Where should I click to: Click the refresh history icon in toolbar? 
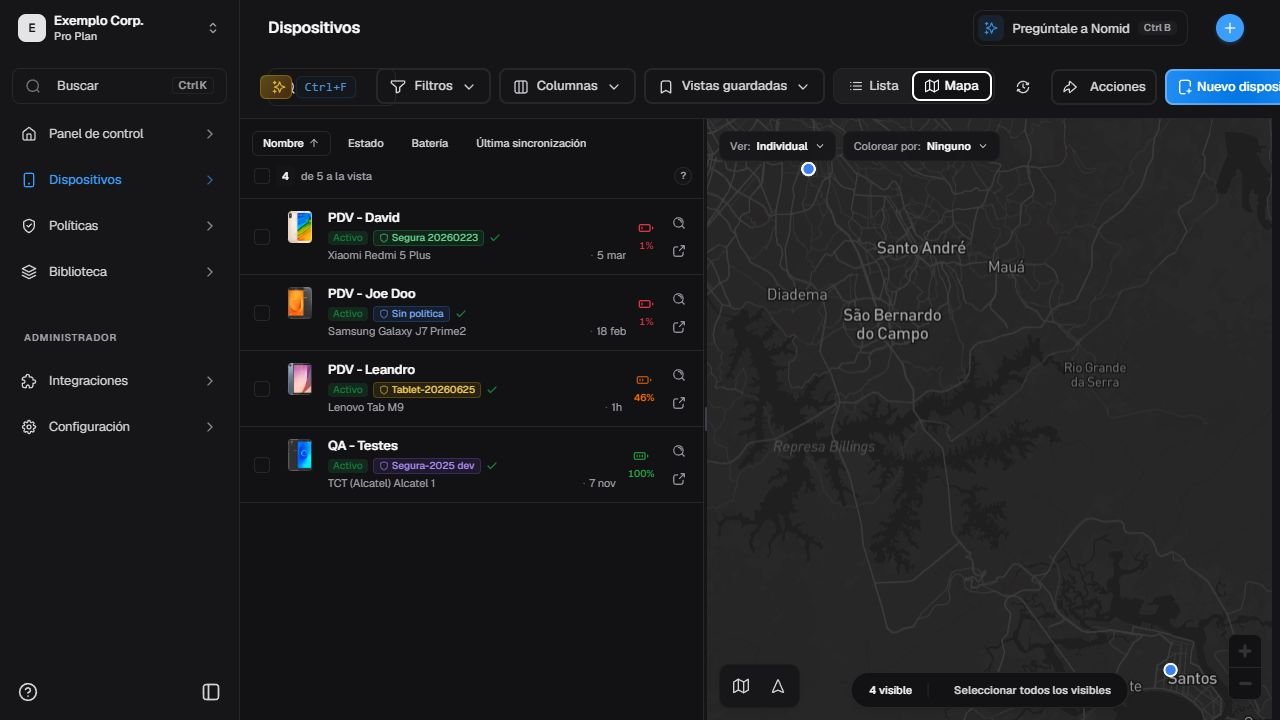coord(1022,87)
